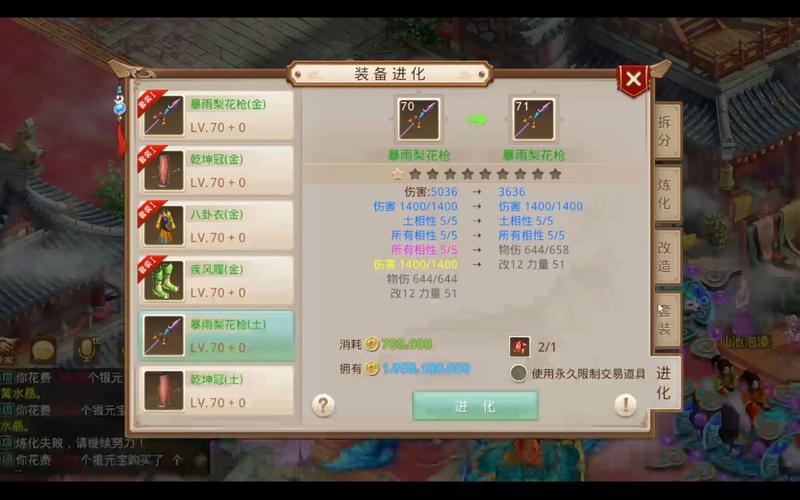
Task: Open the 套装 tab
Action: pos(666,320)
